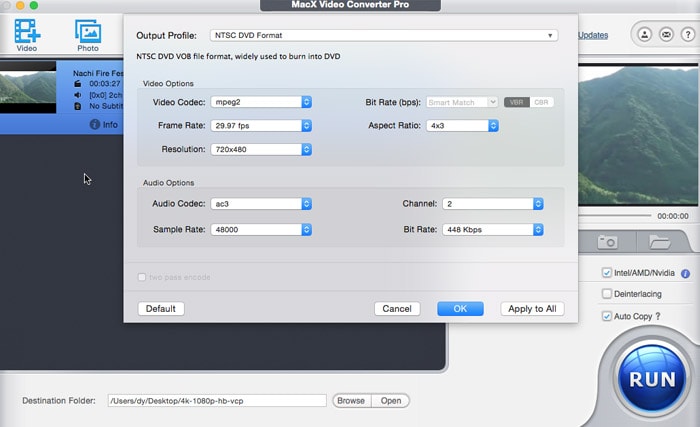Screen dimensions: 700x427
Task: Select the Nachi Fire video thumbnail
Action: pyautogui.click(x=28, y=88)
